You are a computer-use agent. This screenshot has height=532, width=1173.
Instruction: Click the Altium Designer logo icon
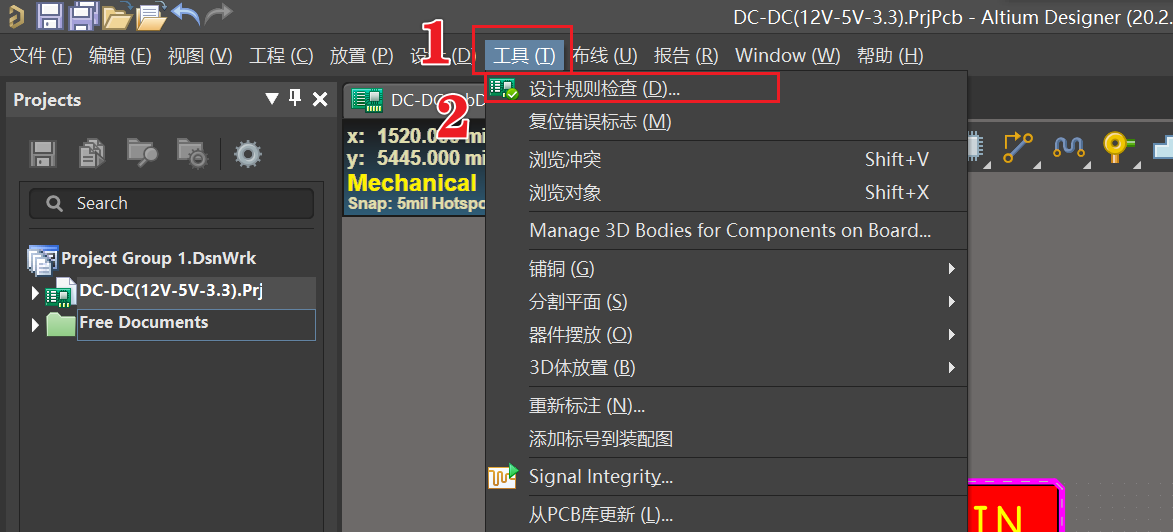pyautogui.click(x=14, y=15)
